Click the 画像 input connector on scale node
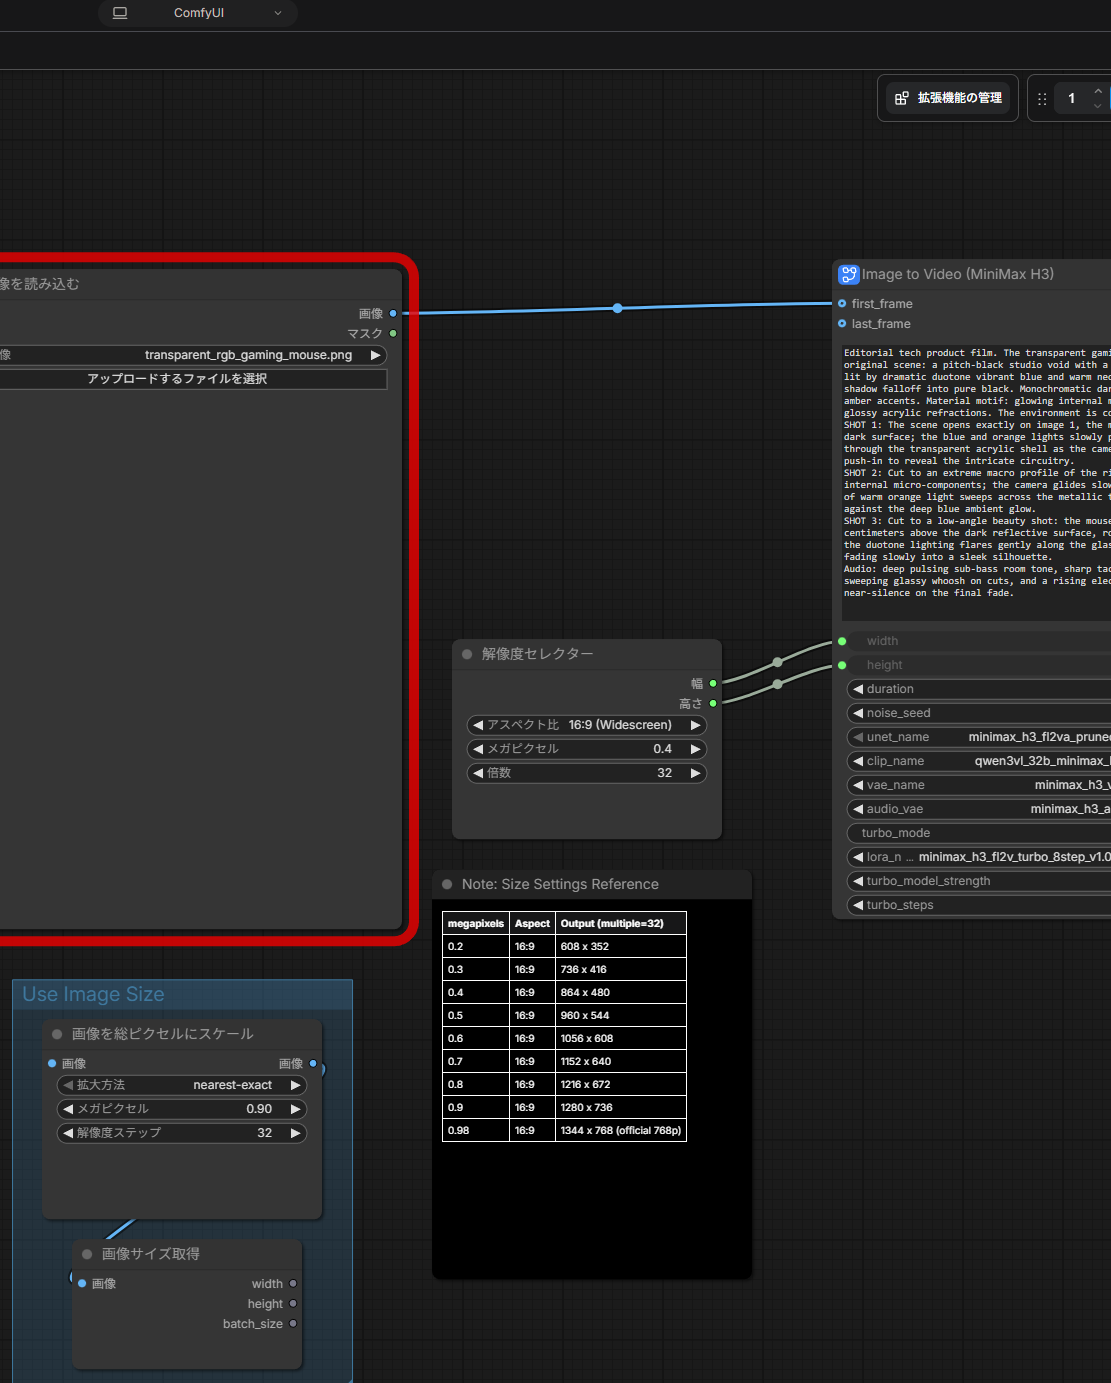The width and height of the screenshot is (1111, 1383). 52,1063
